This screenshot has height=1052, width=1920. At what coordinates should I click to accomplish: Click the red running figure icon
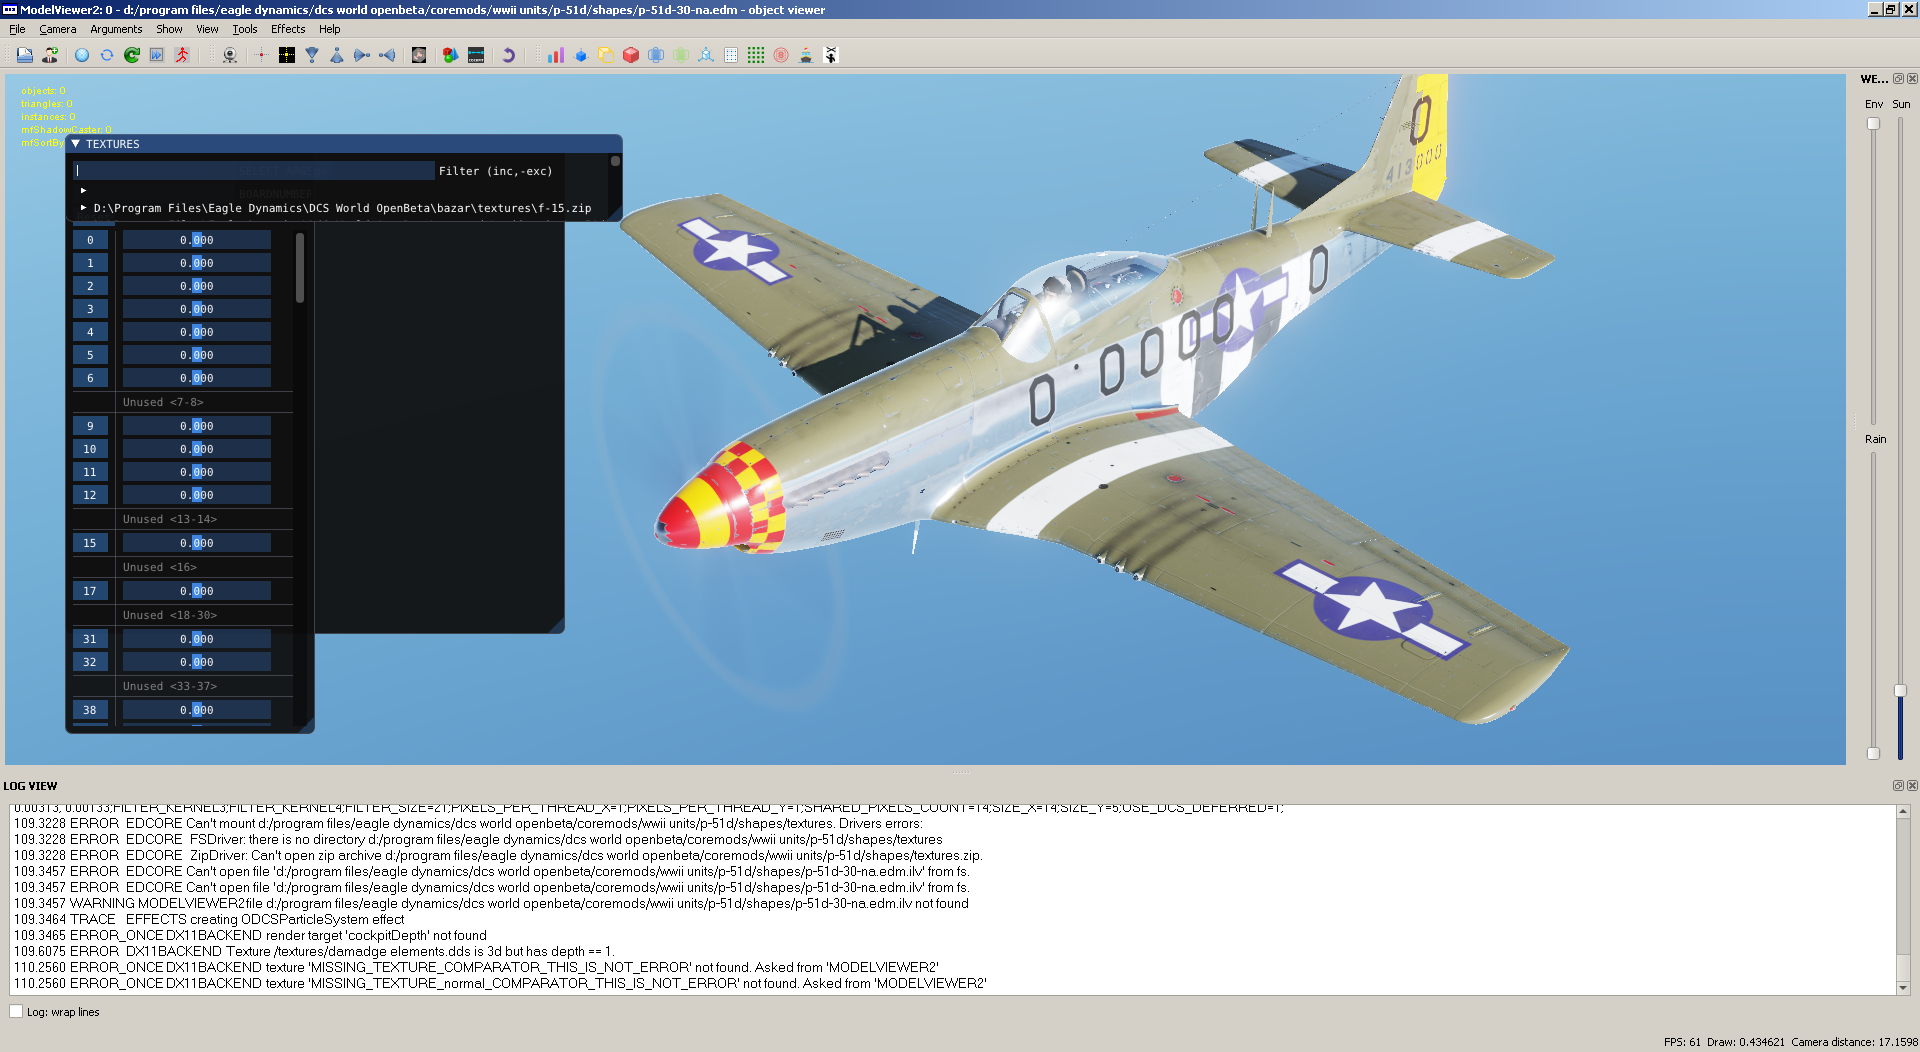click(182, 55)
